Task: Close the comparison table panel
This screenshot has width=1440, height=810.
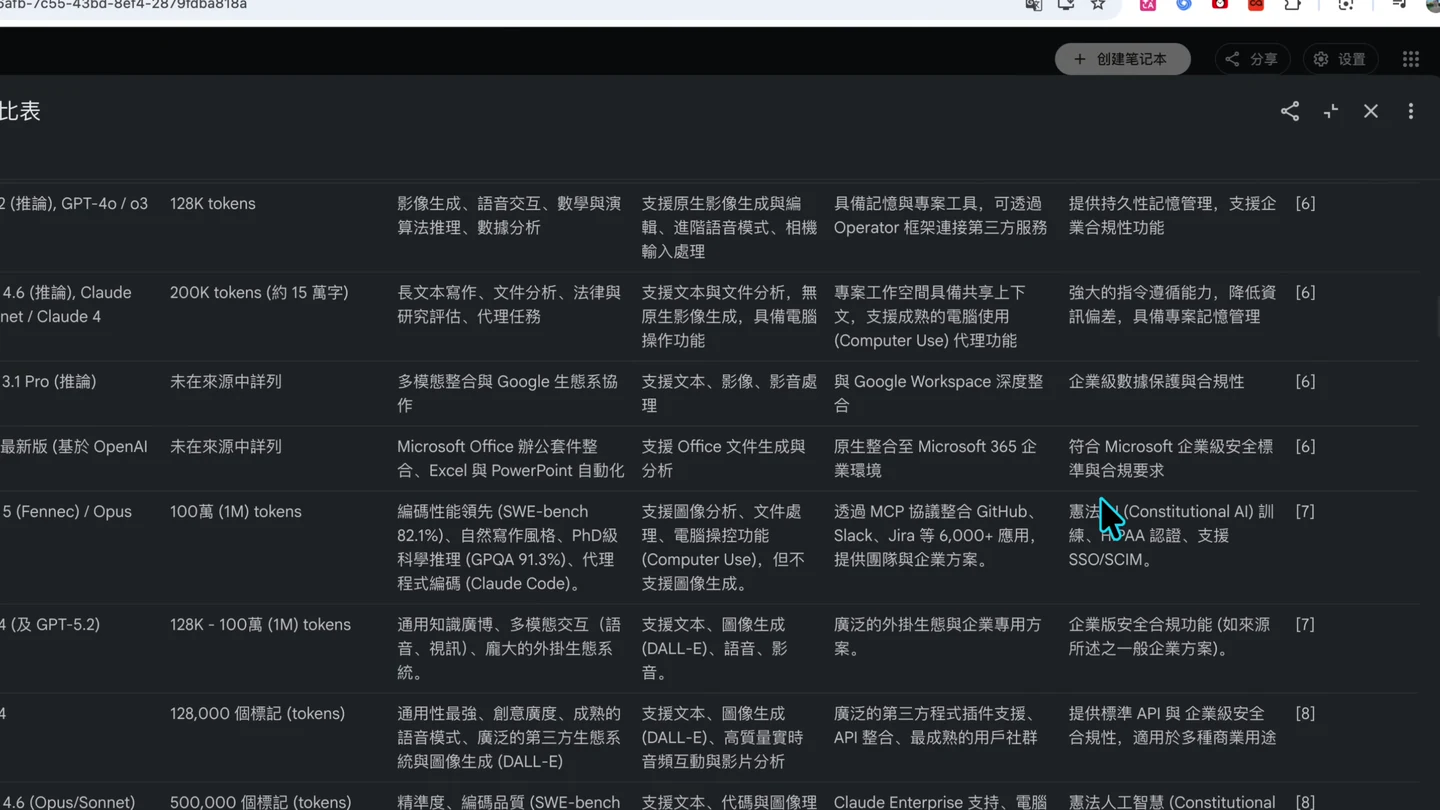Action: point(1371,111)
